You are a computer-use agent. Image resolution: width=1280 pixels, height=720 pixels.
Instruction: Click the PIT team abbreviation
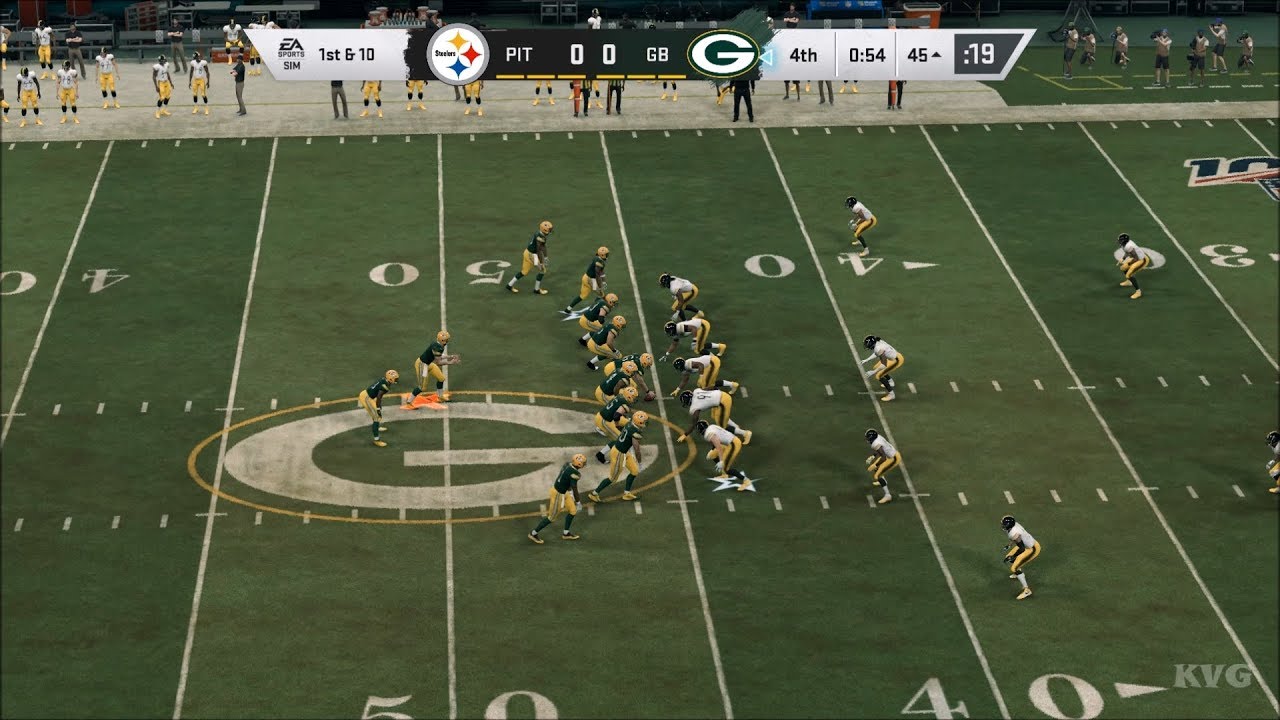(519, 54)
